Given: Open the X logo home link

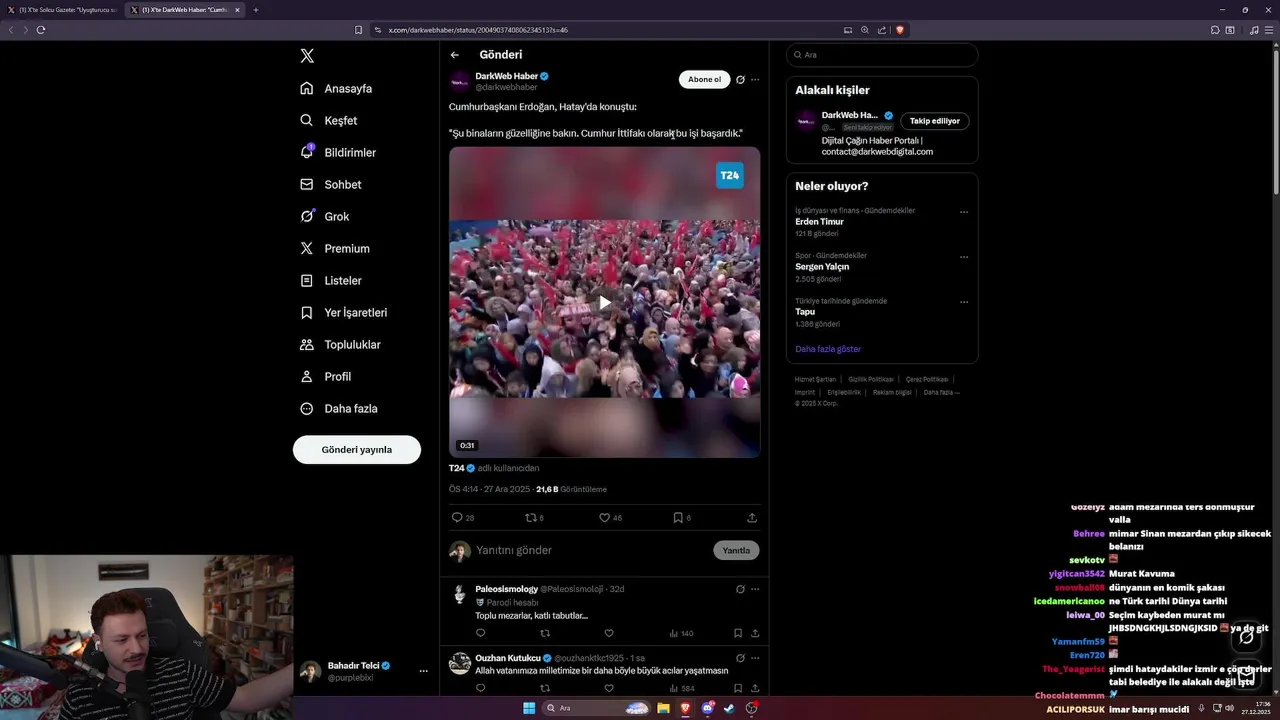Looking at the screenshot, I should pos(307,56).
